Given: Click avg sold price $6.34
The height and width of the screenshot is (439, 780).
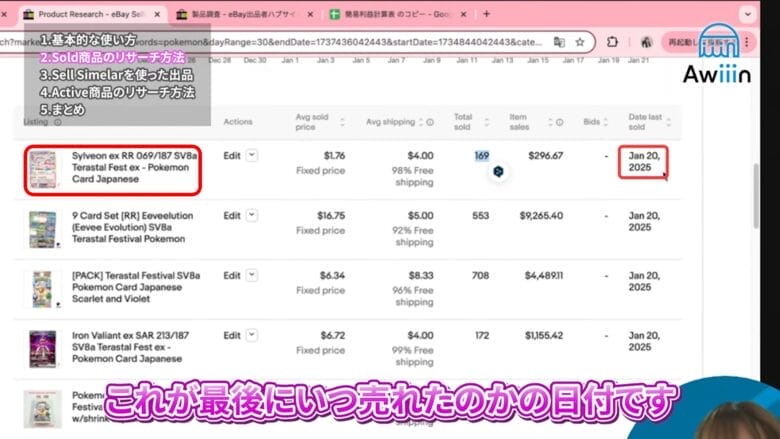Looking at the screenshot, I should coord(332,276).
